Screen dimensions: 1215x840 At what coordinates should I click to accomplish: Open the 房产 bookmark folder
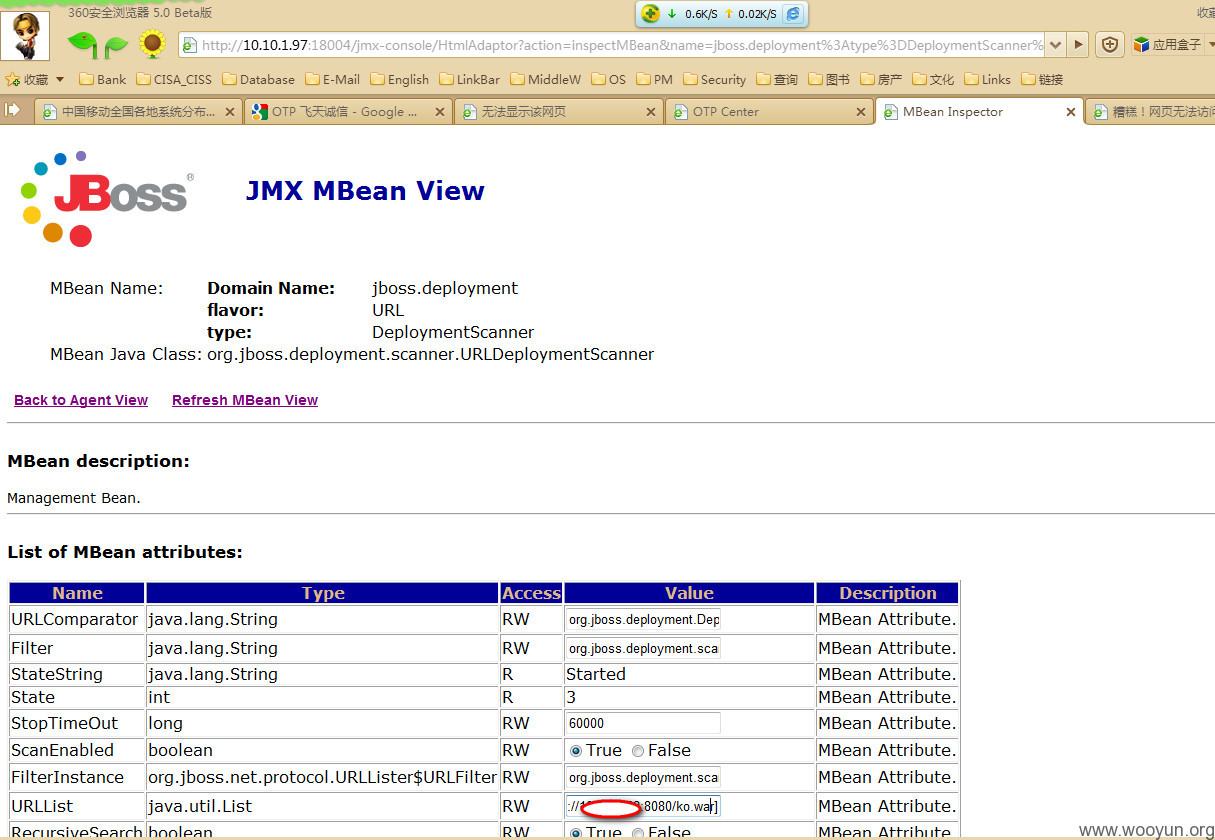point(881,79)
